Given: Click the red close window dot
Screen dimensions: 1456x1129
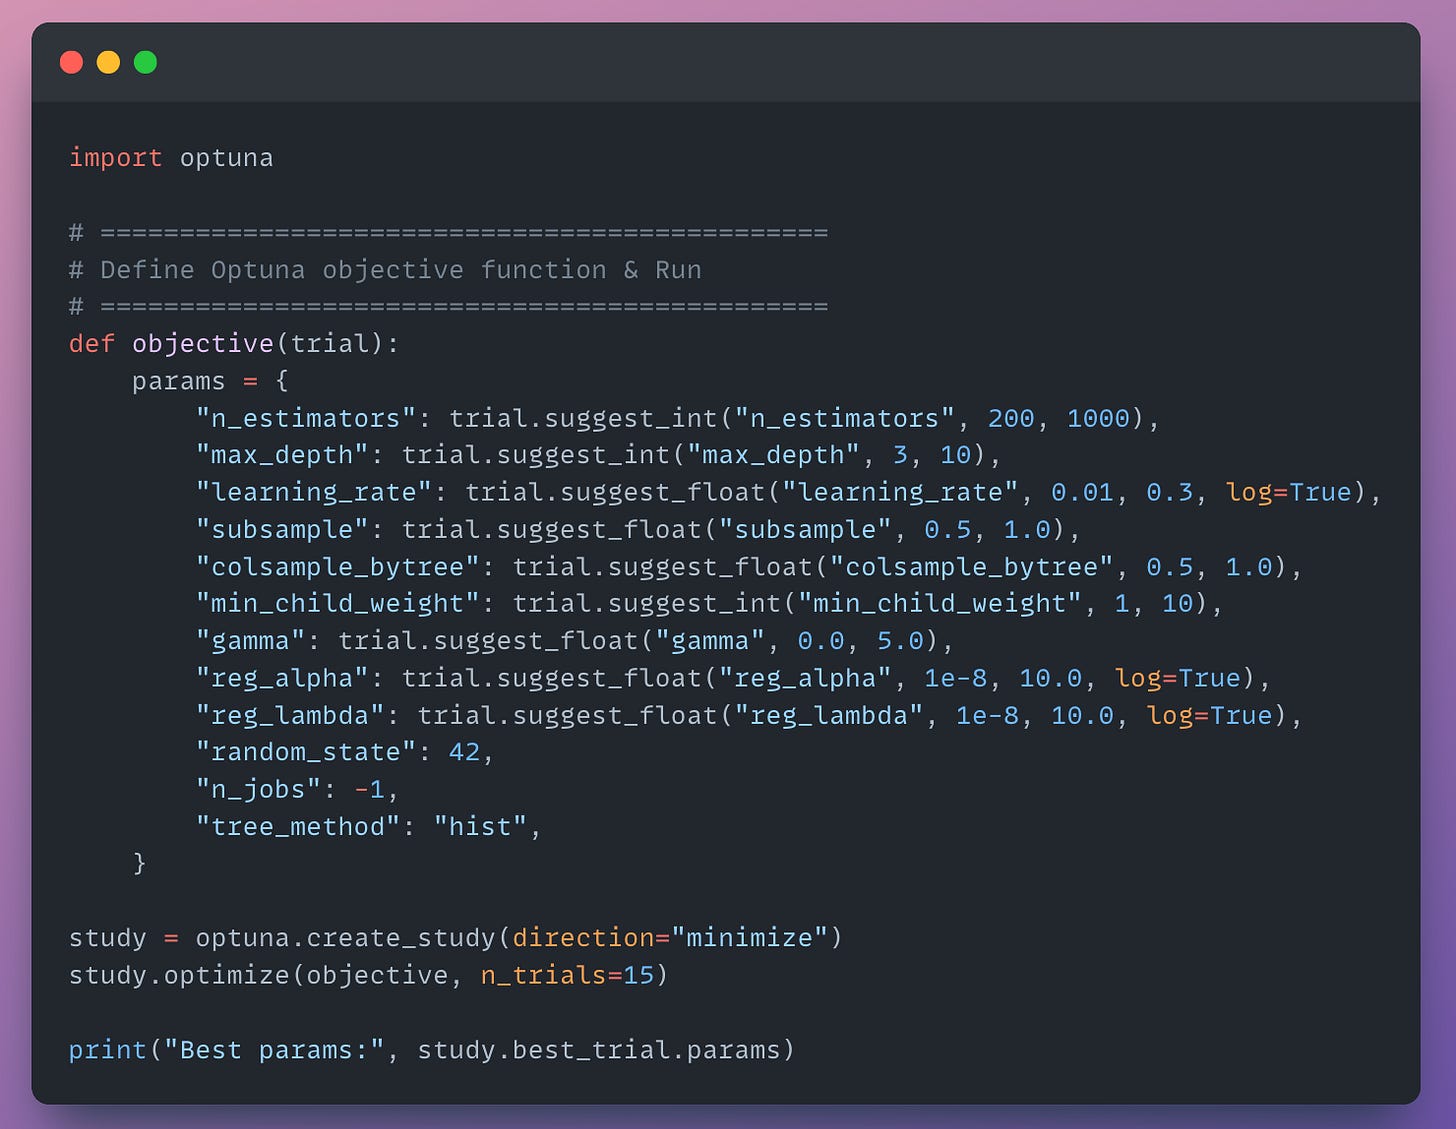Looking at the screenshot, I should (71, 63).
